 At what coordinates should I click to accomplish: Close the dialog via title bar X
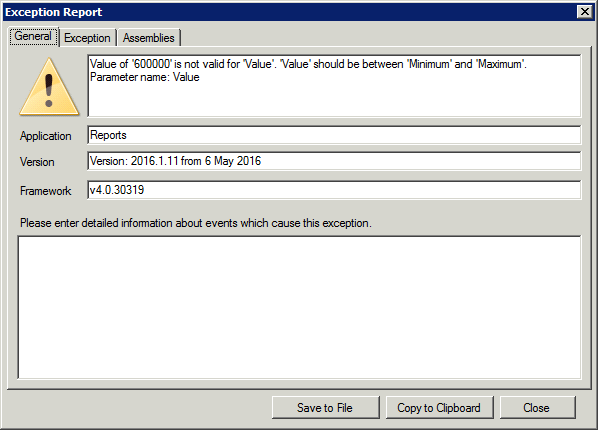(x=585, y=12)
